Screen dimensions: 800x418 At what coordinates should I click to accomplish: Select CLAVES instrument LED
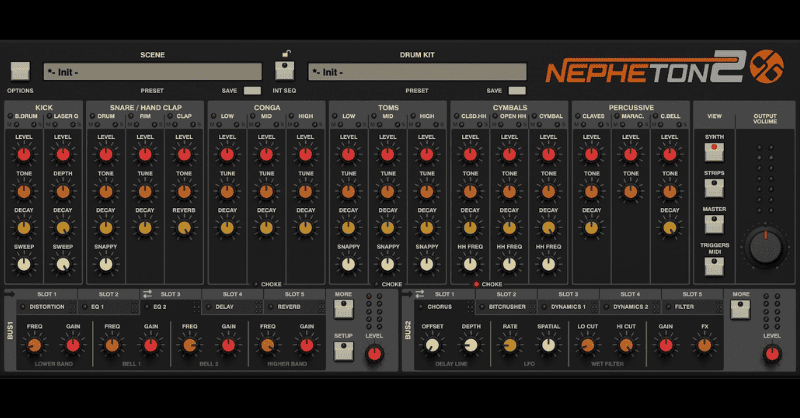[578, 116]
